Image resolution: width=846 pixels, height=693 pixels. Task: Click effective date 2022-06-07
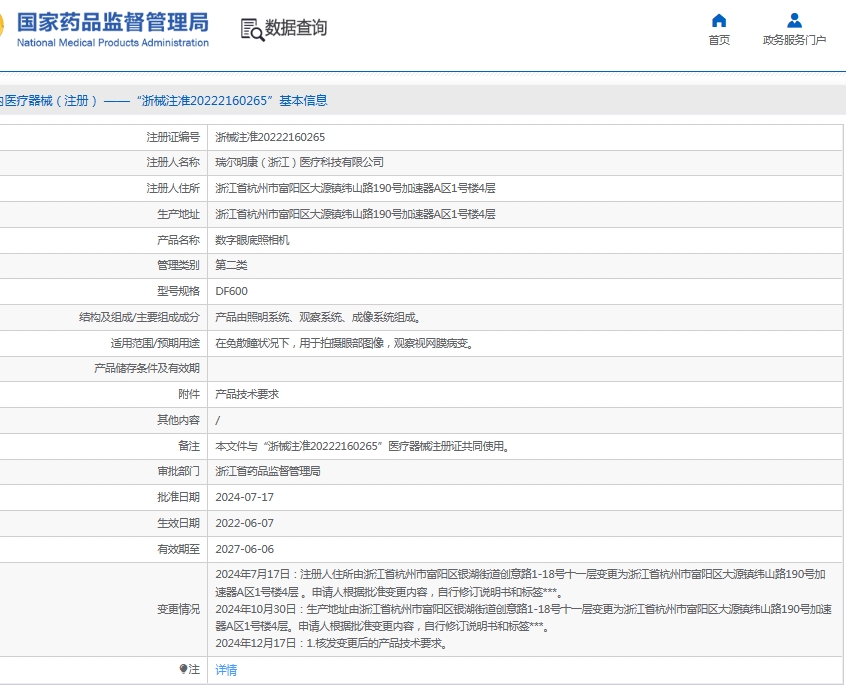[x=244, y=523]
